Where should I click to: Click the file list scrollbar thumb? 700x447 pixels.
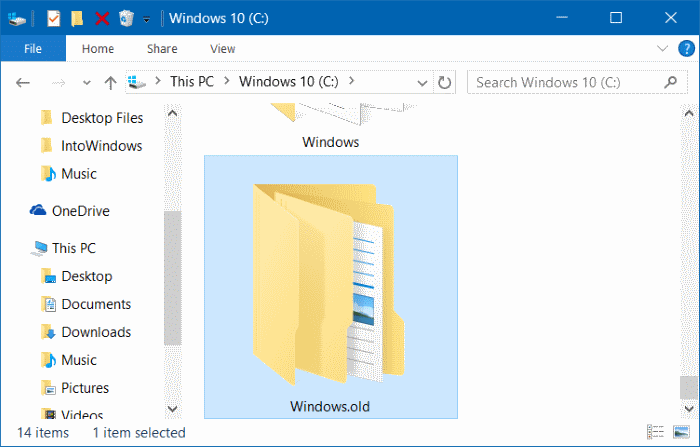point(689,387)
